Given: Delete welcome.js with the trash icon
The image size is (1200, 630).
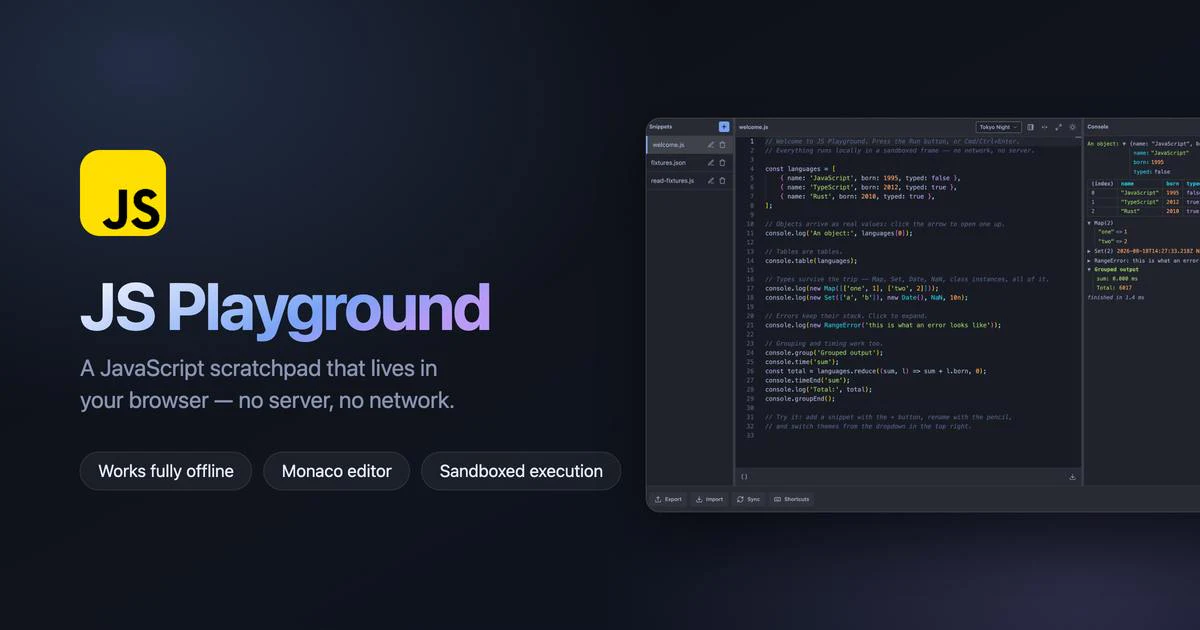Looking at the screenshot, I should pyautogui.click(x=723, y=145).
